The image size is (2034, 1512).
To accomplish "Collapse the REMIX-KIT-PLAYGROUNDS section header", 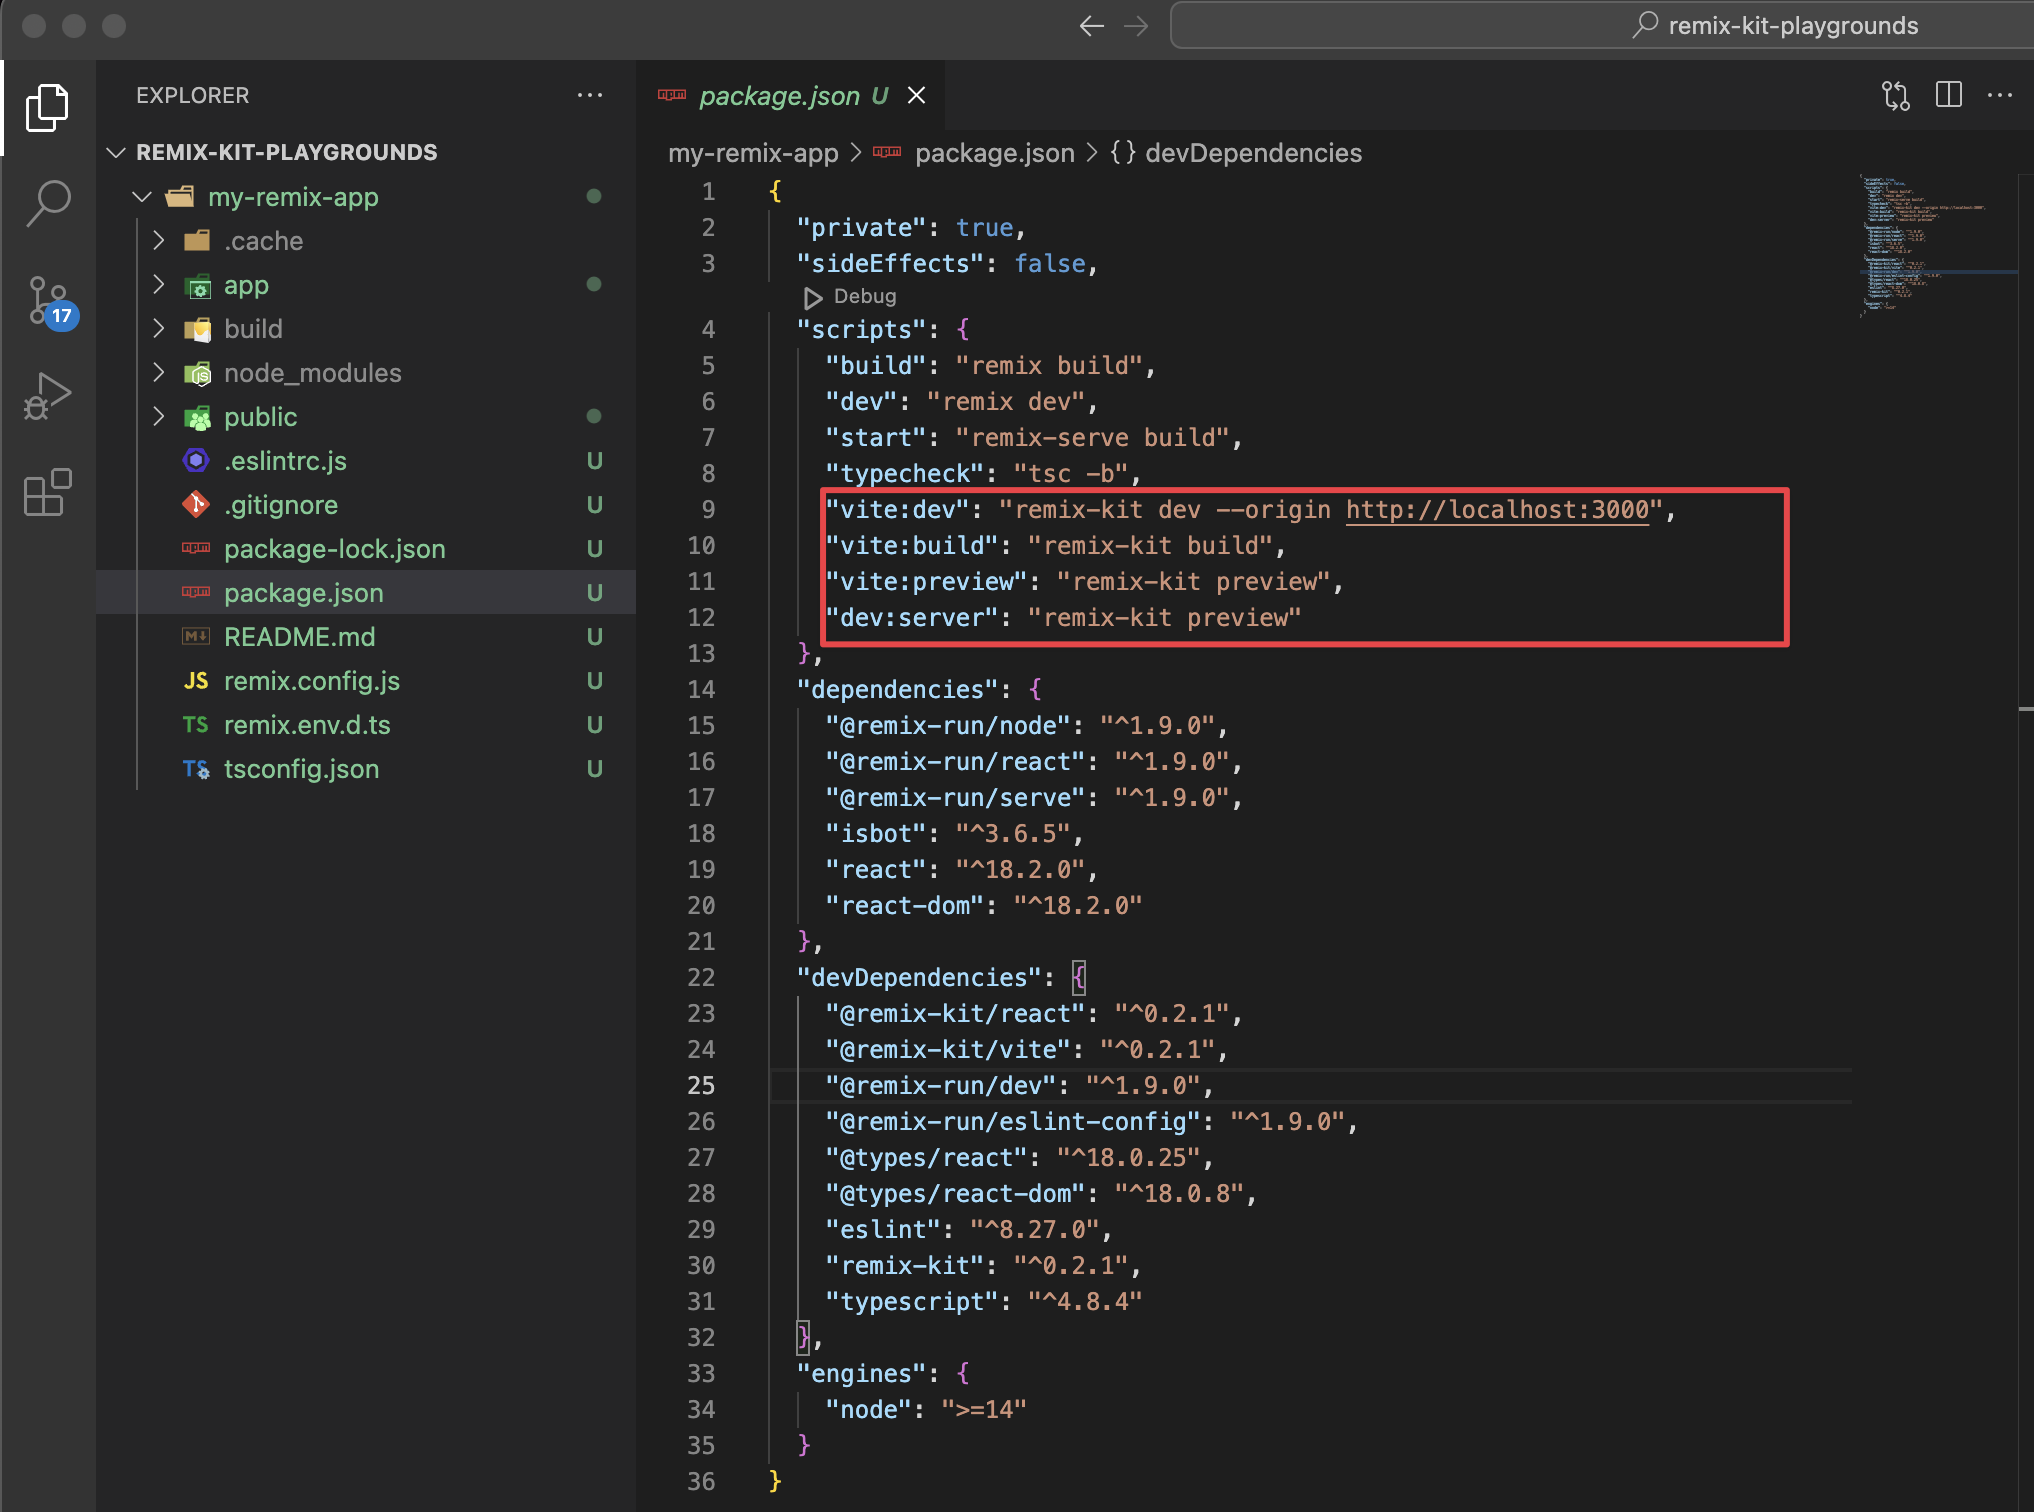I will [286, 152].
